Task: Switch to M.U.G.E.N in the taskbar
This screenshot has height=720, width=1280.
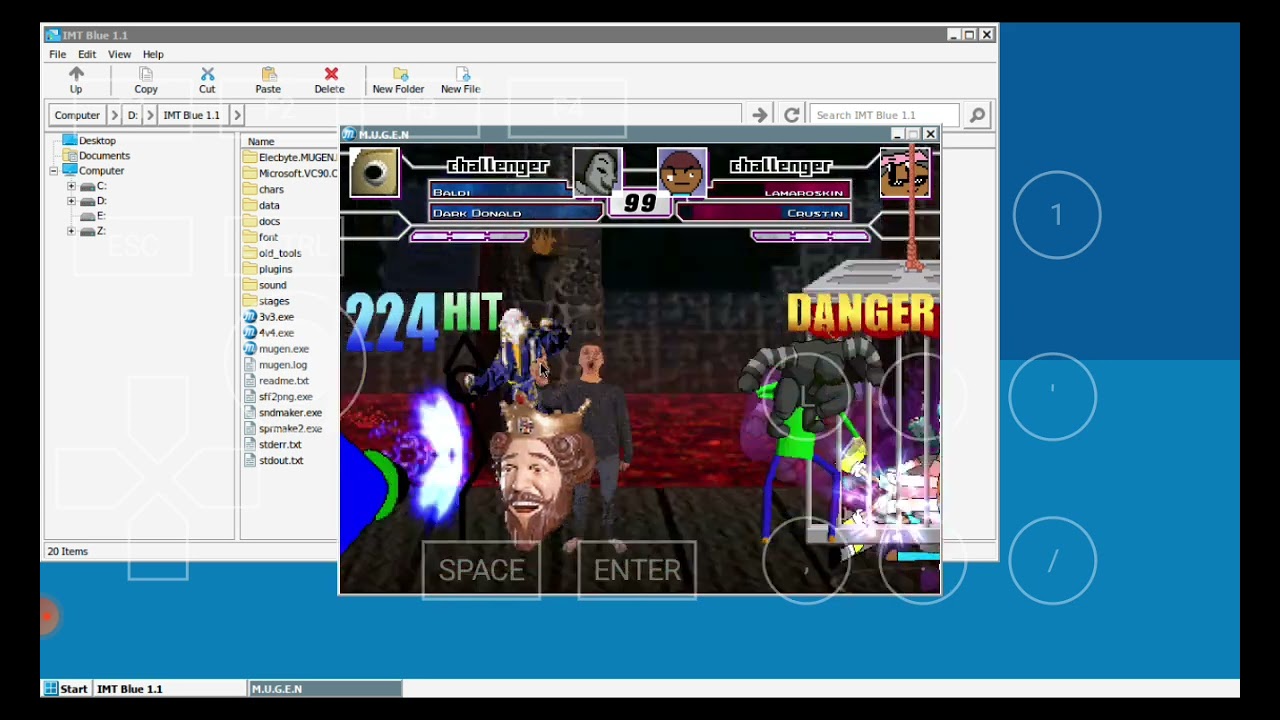Action: click(x=325, y=689)
